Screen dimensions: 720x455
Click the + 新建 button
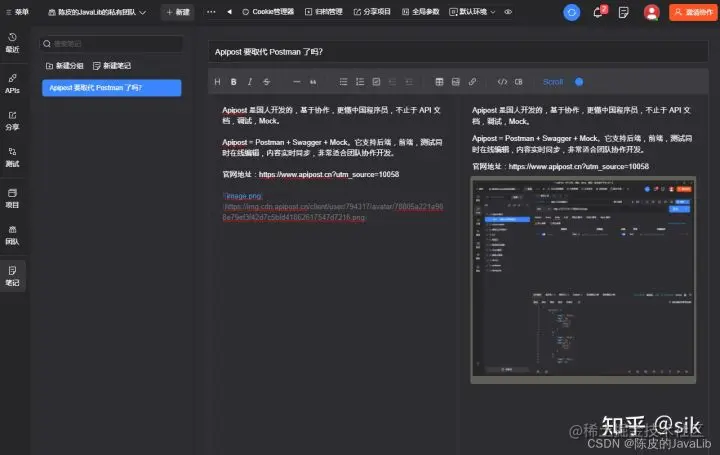pos(178,12)
